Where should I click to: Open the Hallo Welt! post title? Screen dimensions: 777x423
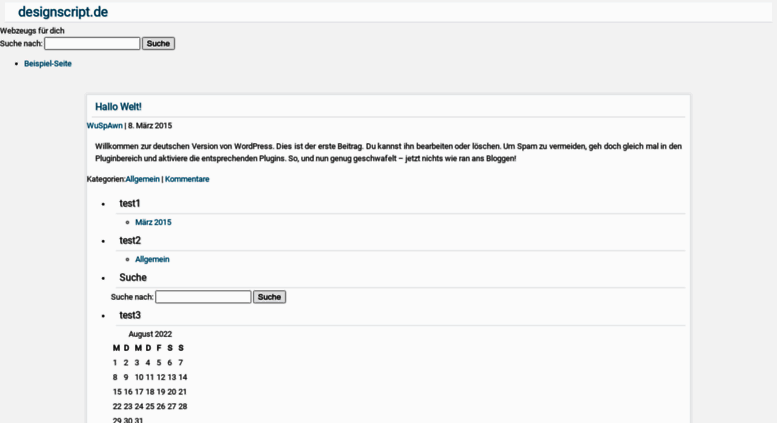pyautogui.click(x=118, y=106)
